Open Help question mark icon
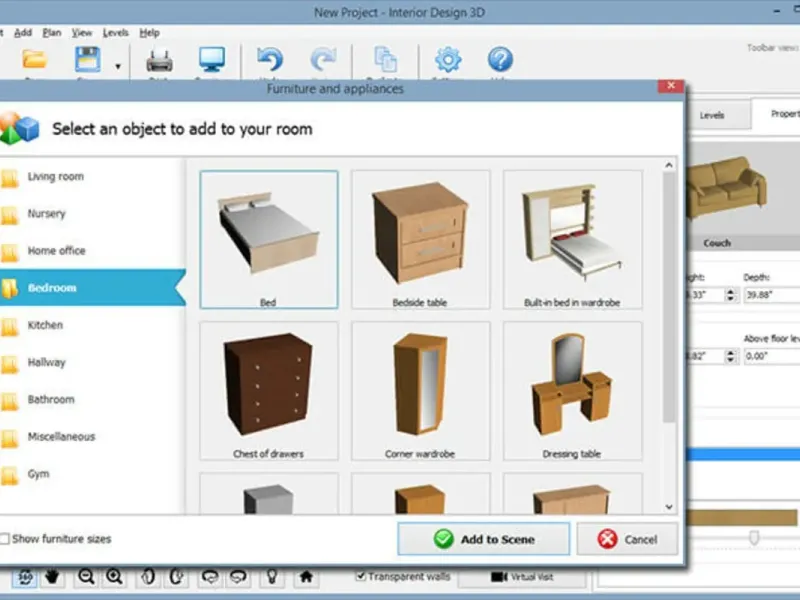This screenshot has width=800, height=600. tap(500, 59)
